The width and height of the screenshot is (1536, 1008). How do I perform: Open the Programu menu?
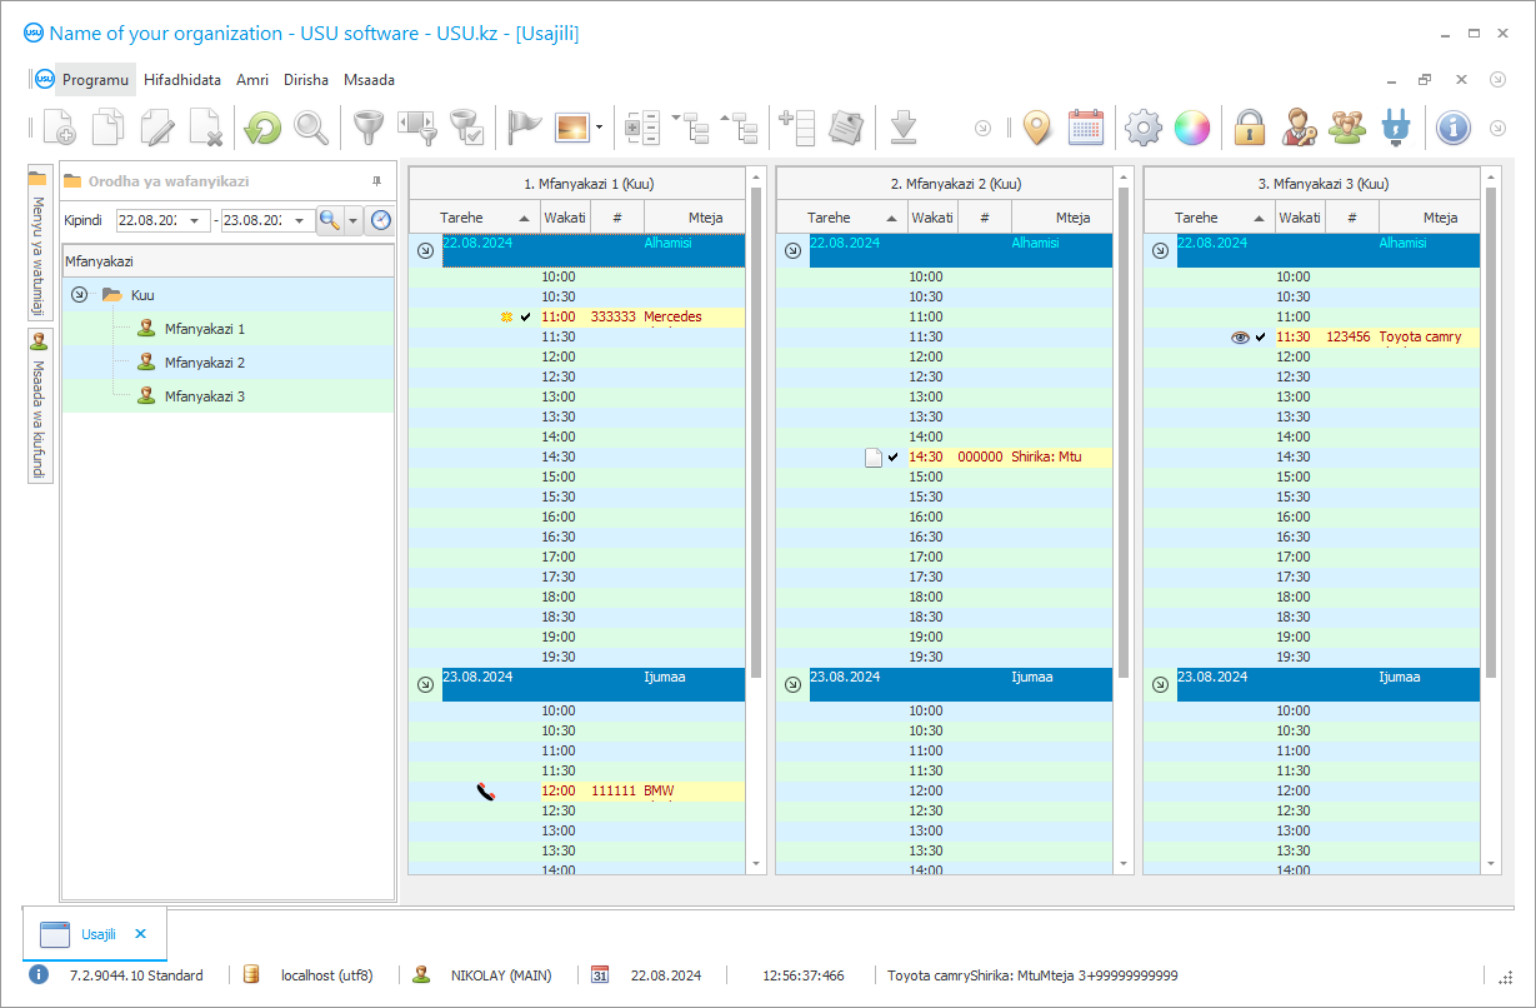click(95, 80)
